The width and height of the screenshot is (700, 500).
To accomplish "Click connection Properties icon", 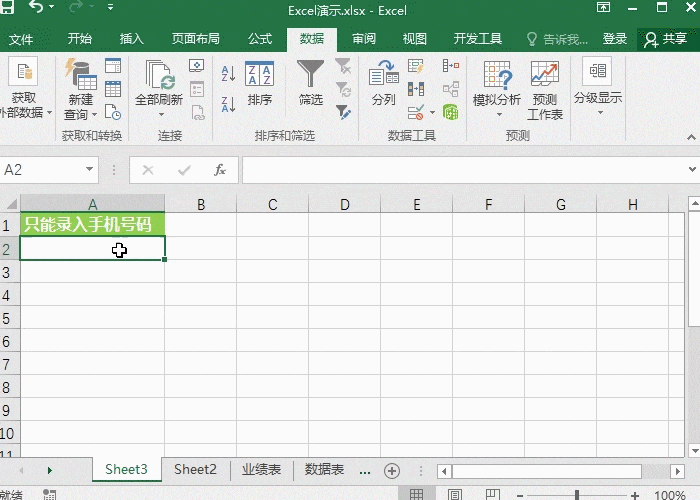I will click(x=196, y=89).
